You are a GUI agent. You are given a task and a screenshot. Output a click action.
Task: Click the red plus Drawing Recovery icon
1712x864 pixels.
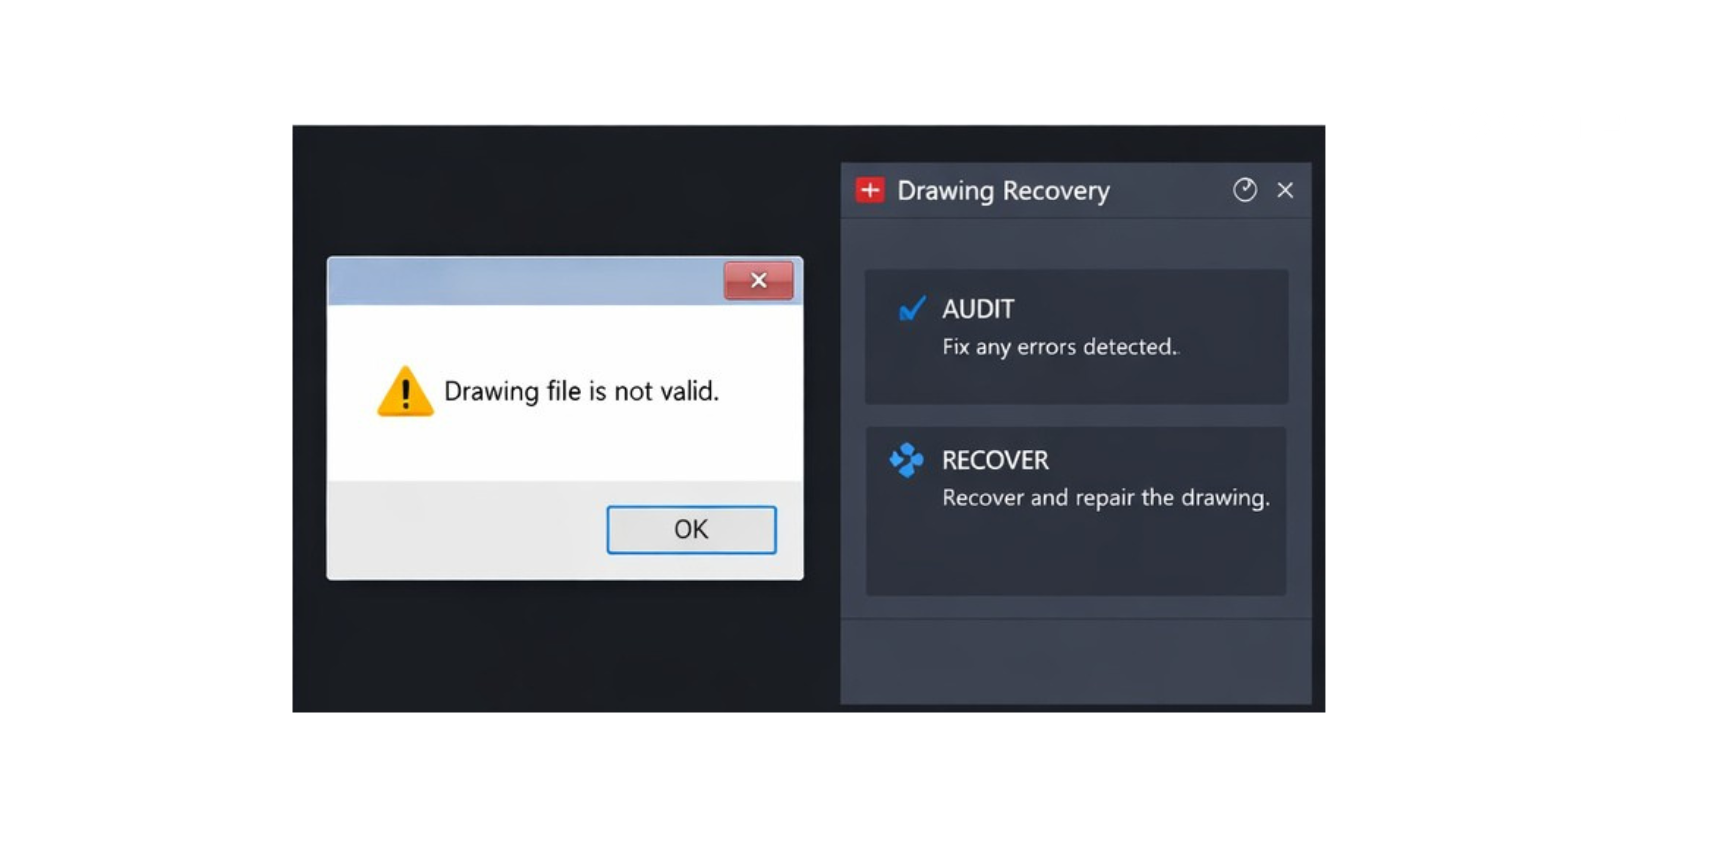(x=870, y=190)
